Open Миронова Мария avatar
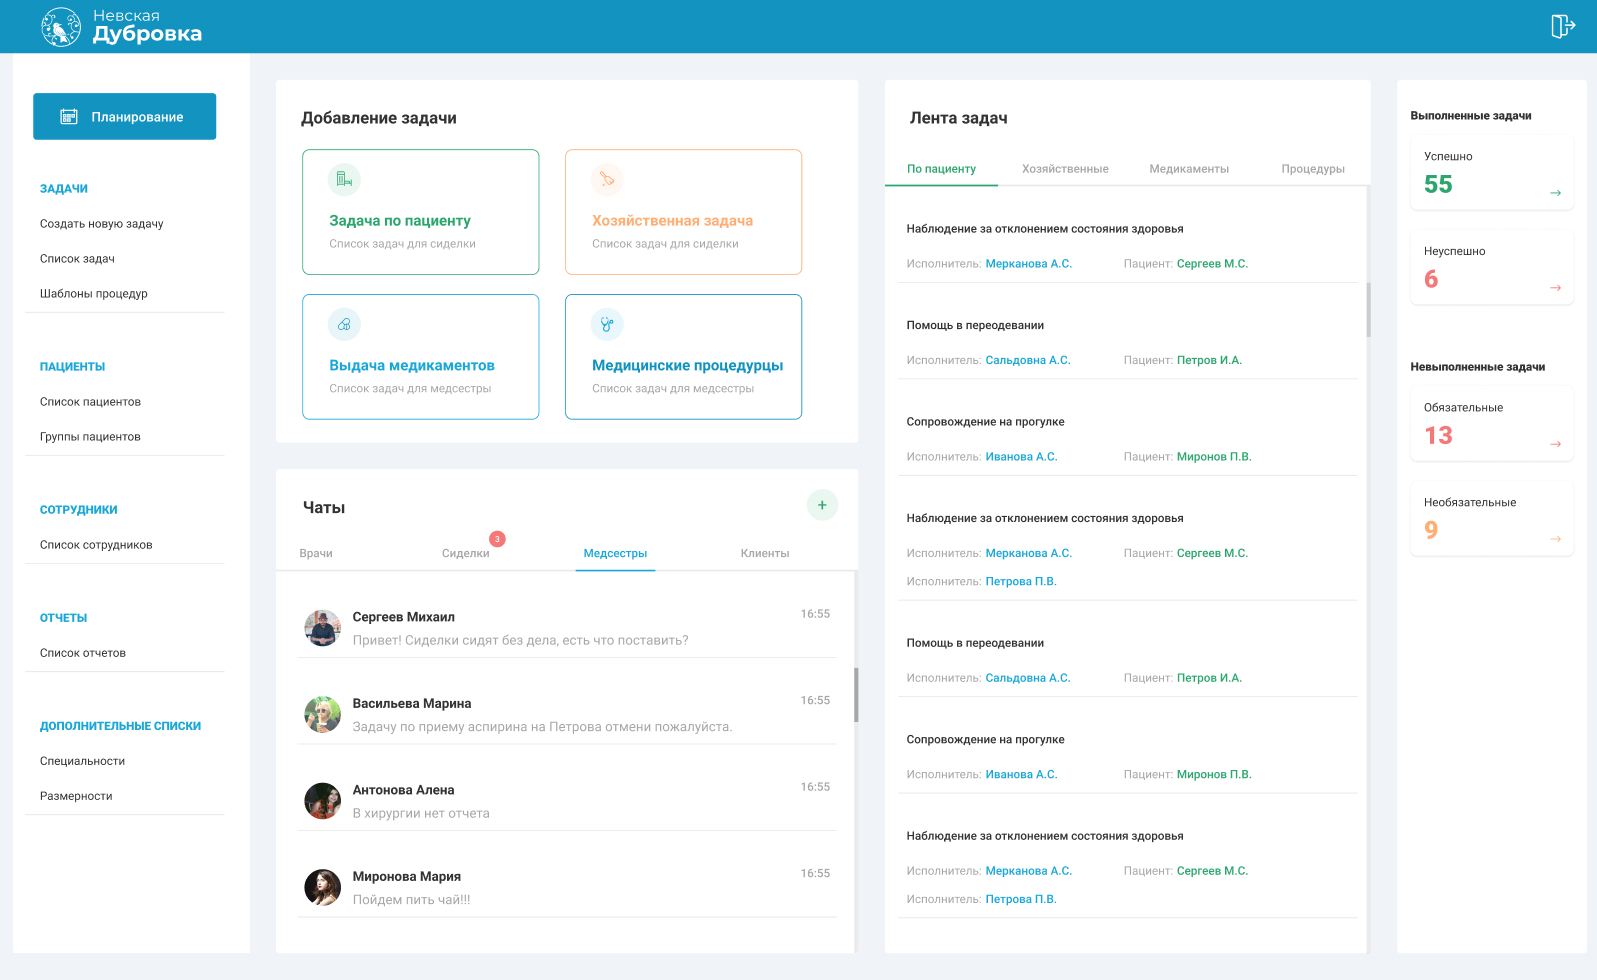Image resolution: width=1597 pixels, height=980 pixels. click(322, 887)
